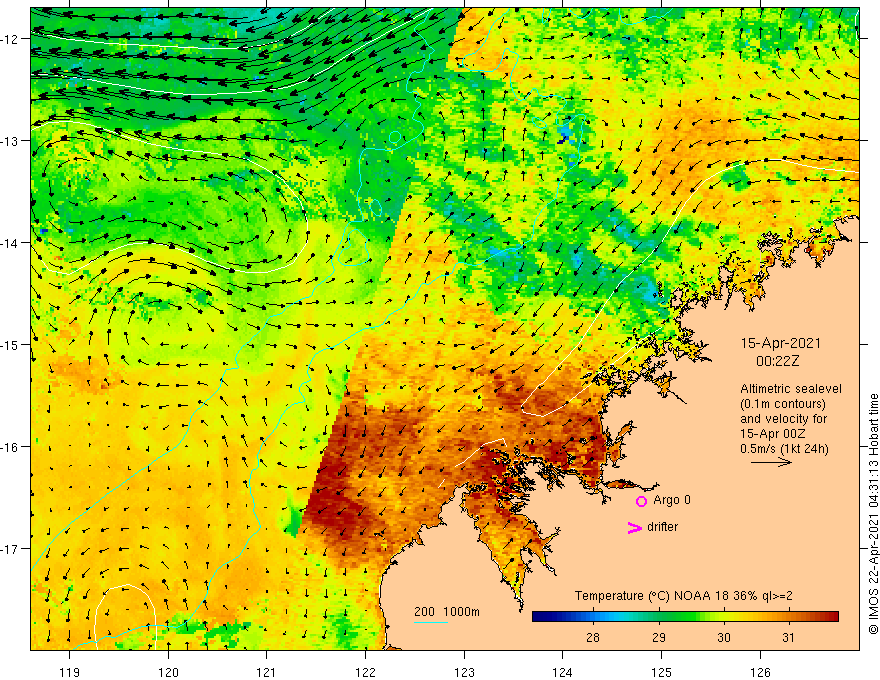Click the 29 value on temperature scale
Screen dimensions: 880x680
pyautogui.click(x=659, y=637)
